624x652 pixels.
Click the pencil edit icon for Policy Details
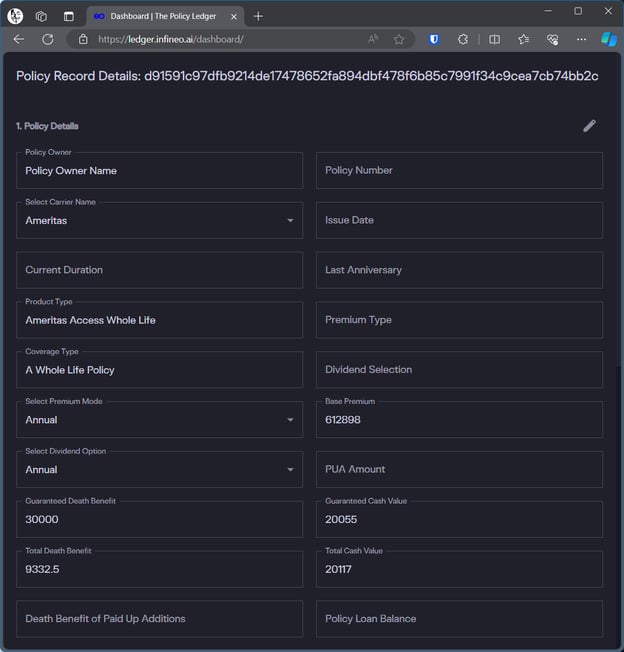coord(589,126)
